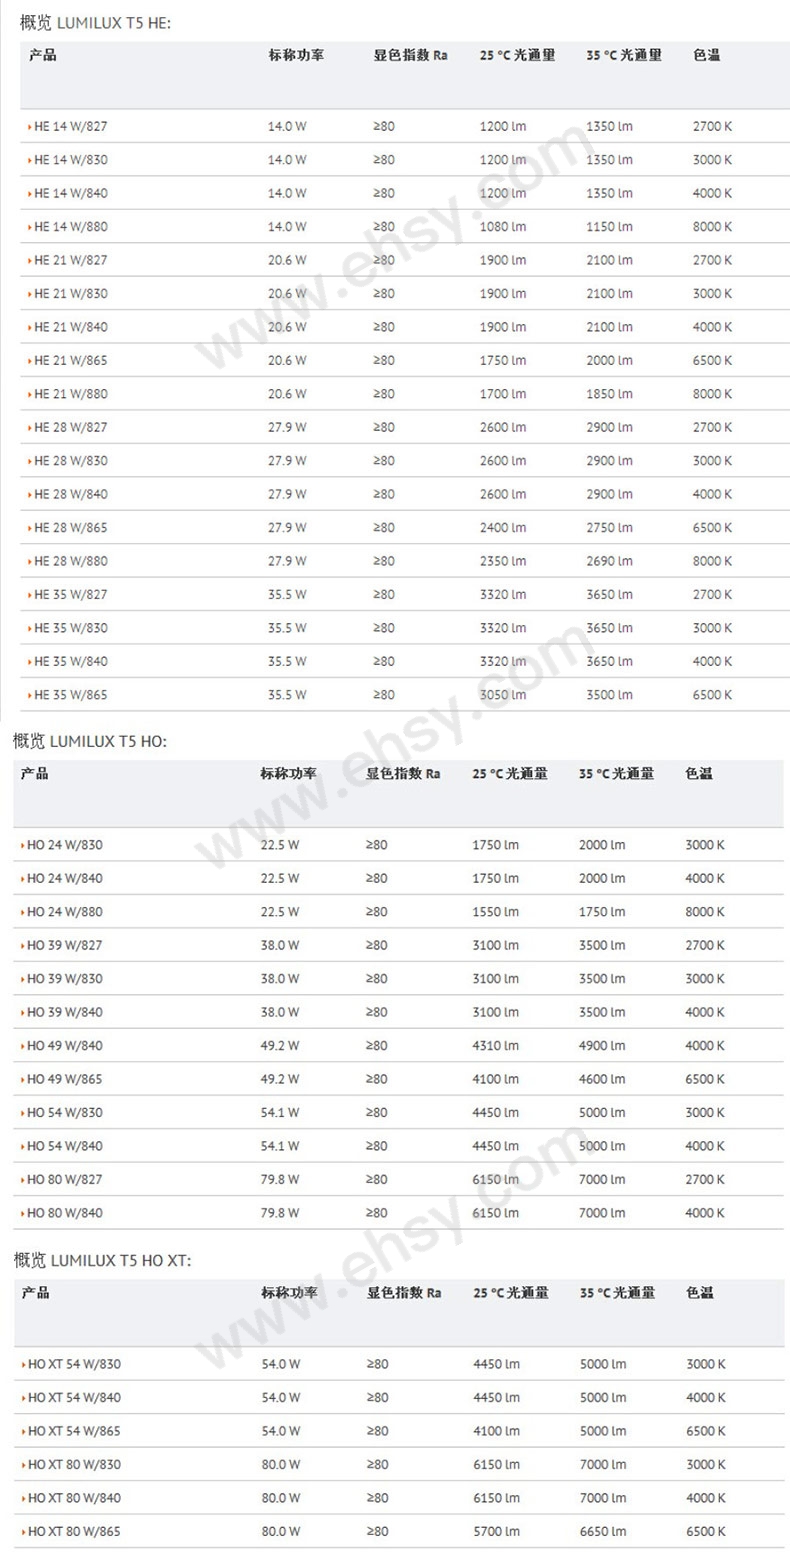The width and height of the screenshot is (790, 1552).
Task: Click the orange arrow beside HO XT 54 W/865
Action: point(23,1431)
